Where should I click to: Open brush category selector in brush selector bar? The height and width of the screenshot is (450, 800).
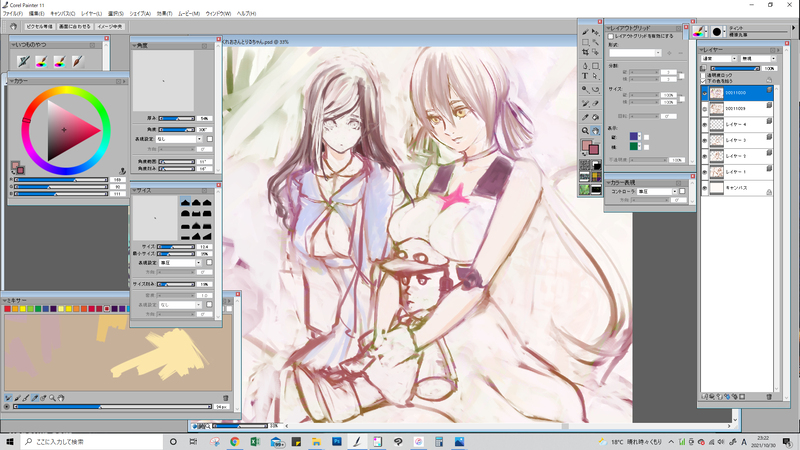tap(698, 32)
